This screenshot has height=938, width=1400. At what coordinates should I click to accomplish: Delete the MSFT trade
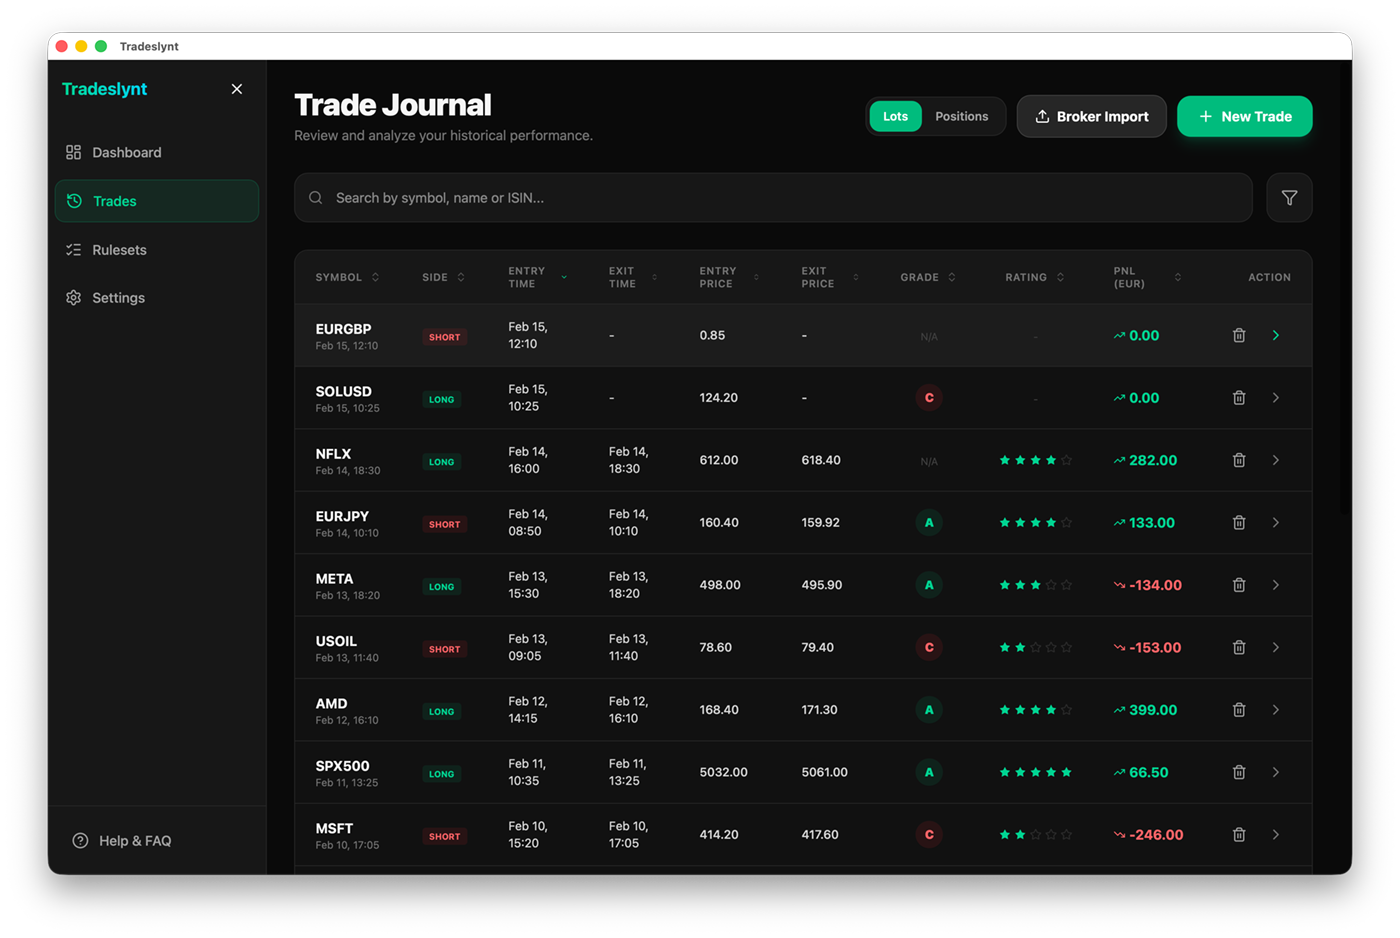pyautogui.click(x=1239, y=835)
